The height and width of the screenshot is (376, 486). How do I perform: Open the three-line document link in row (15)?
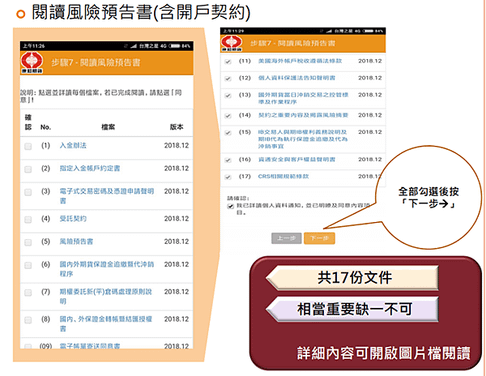click(303, 139)
